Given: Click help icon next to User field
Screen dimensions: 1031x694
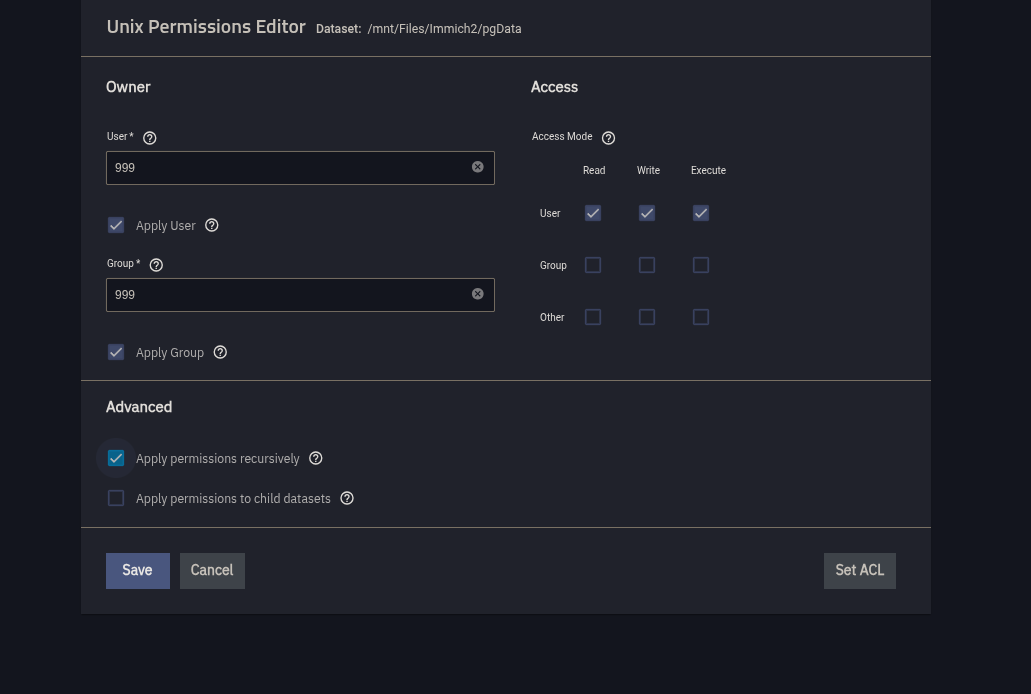Looking at the screenshot, I should 150,138.
